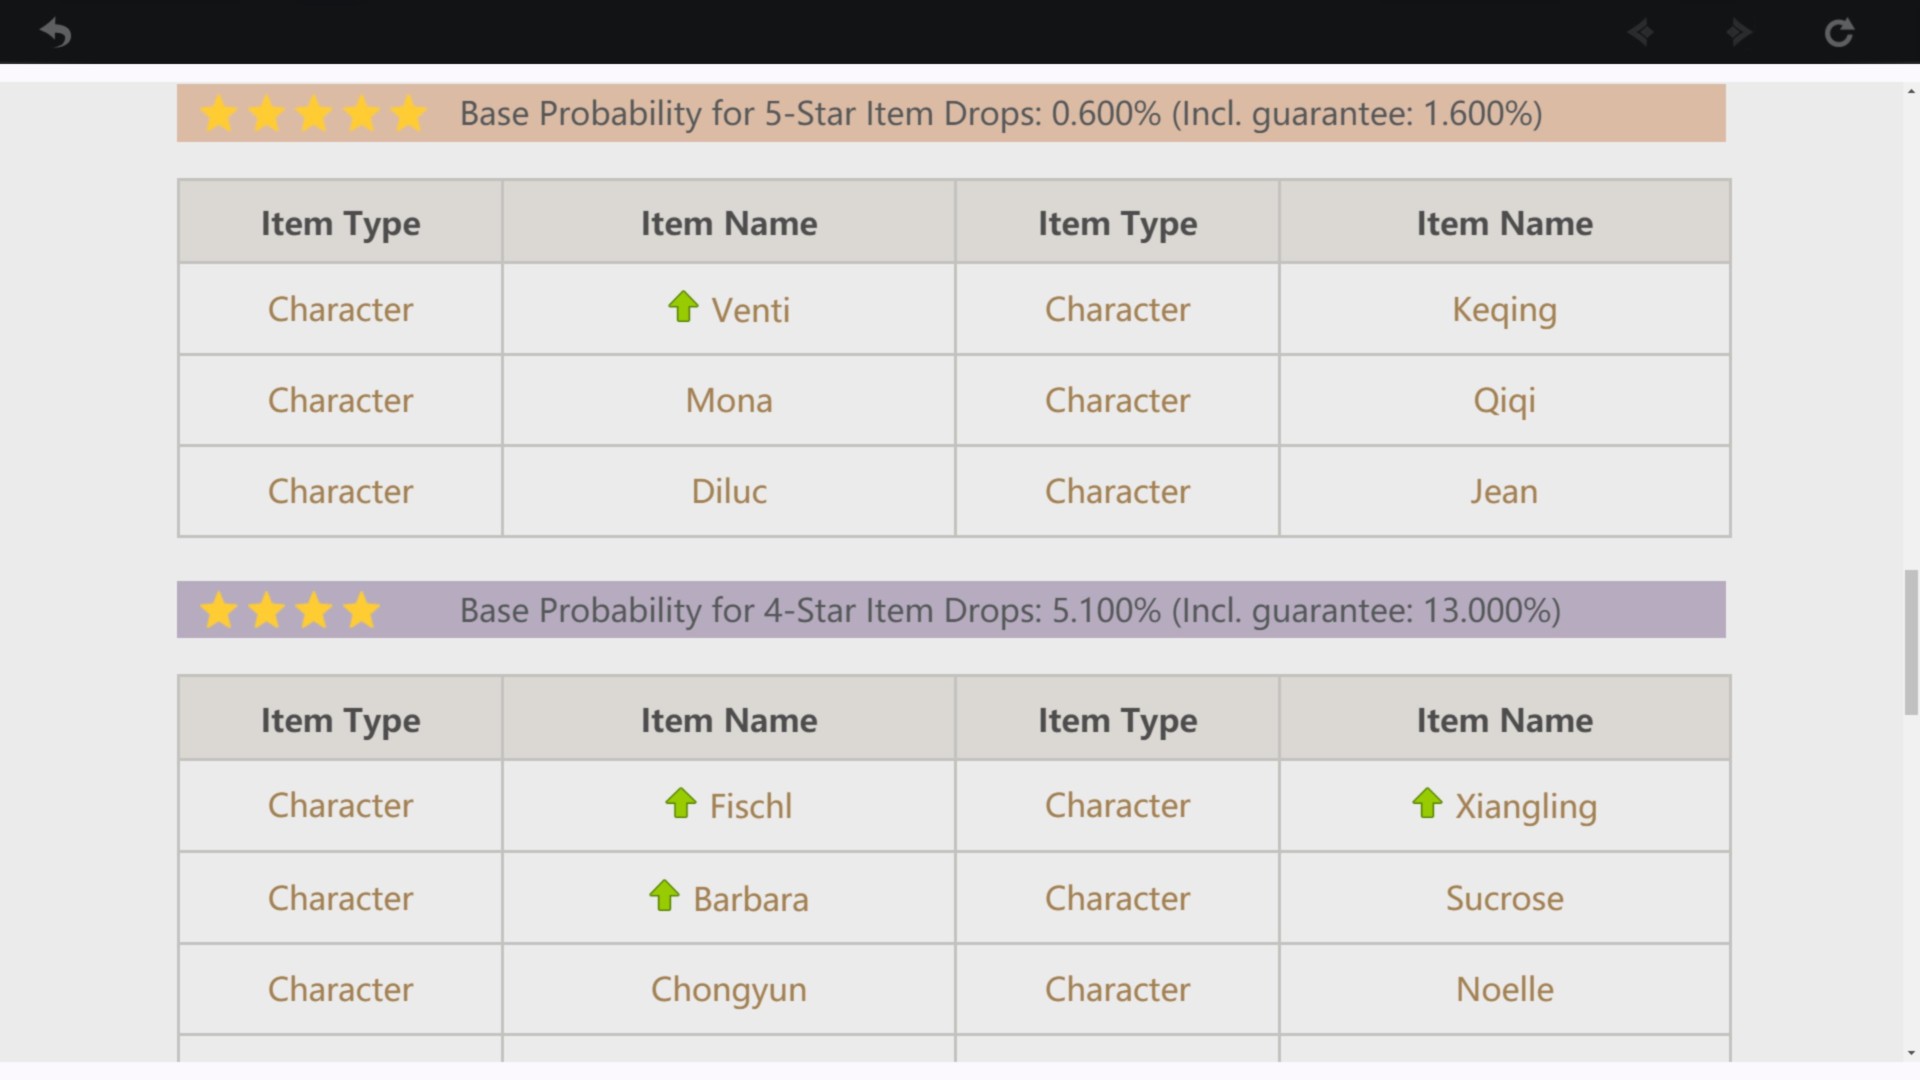The width and height of the screenshot is (1920, 1080).
Task: Click the back arrow icon
Action: 56,33
